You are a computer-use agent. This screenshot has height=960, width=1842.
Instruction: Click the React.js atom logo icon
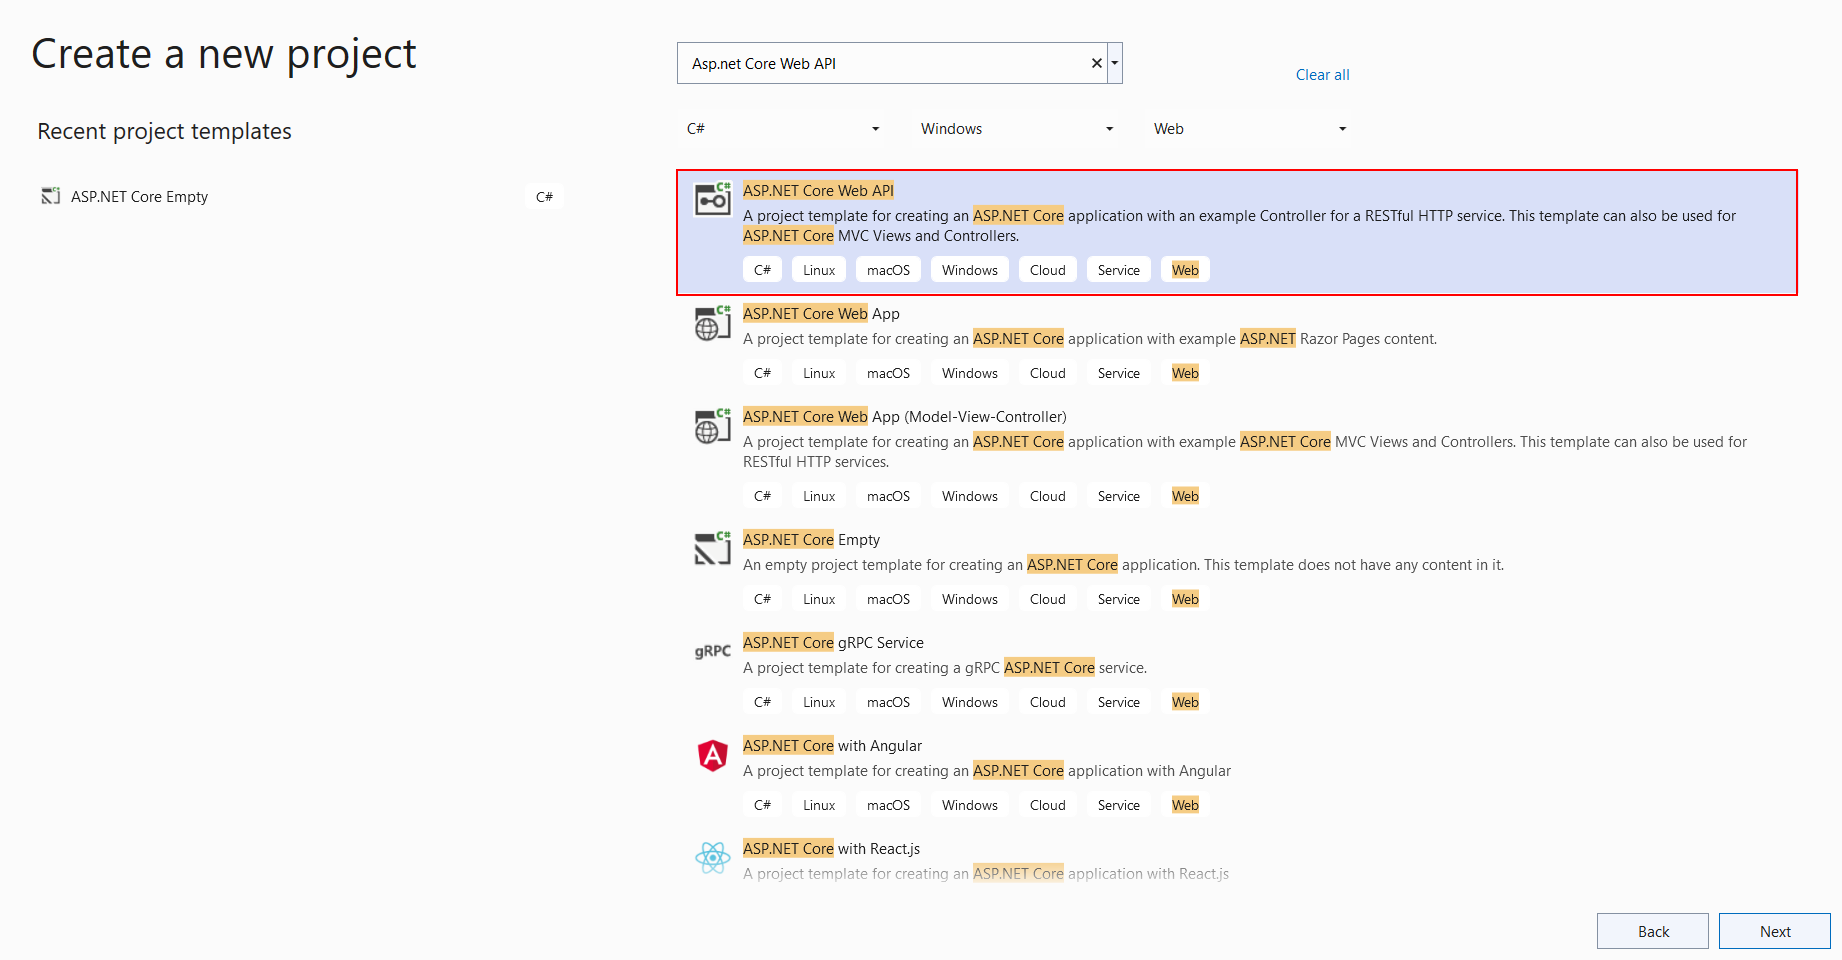click(x=713, y=857)
